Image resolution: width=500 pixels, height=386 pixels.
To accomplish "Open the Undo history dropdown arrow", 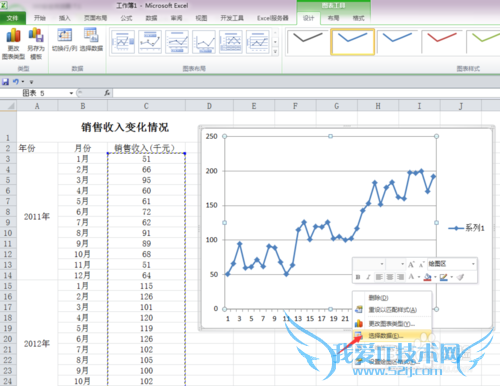I will (23, 82).
